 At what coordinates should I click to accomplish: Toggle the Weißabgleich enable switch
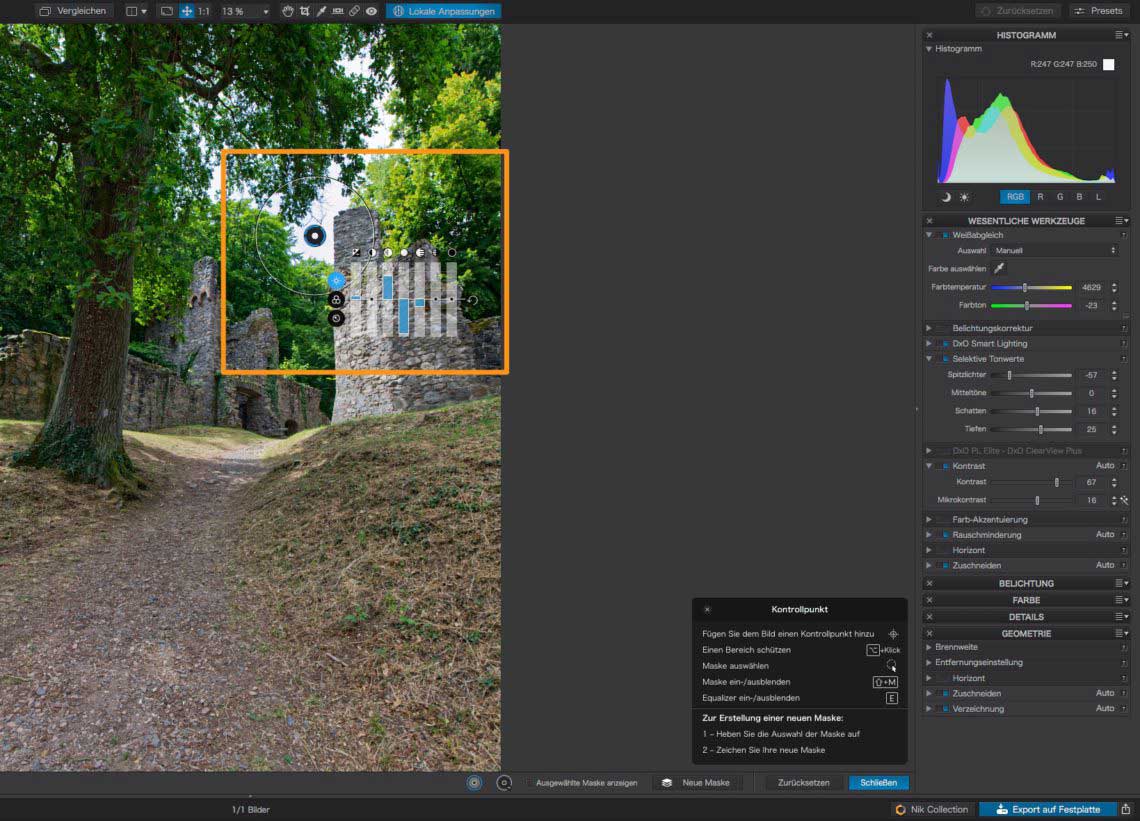tap(944, 235)
